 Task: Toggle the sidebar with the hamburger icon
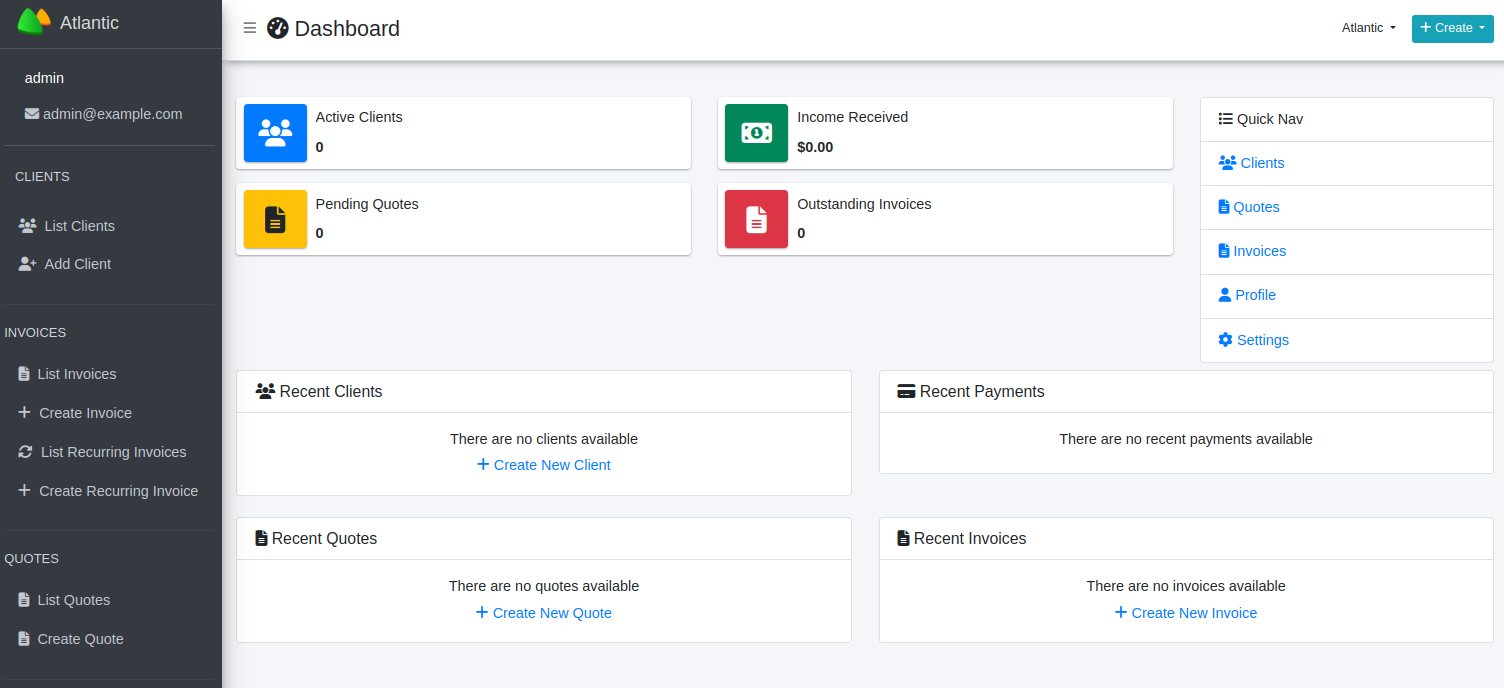tap(250, 28)
